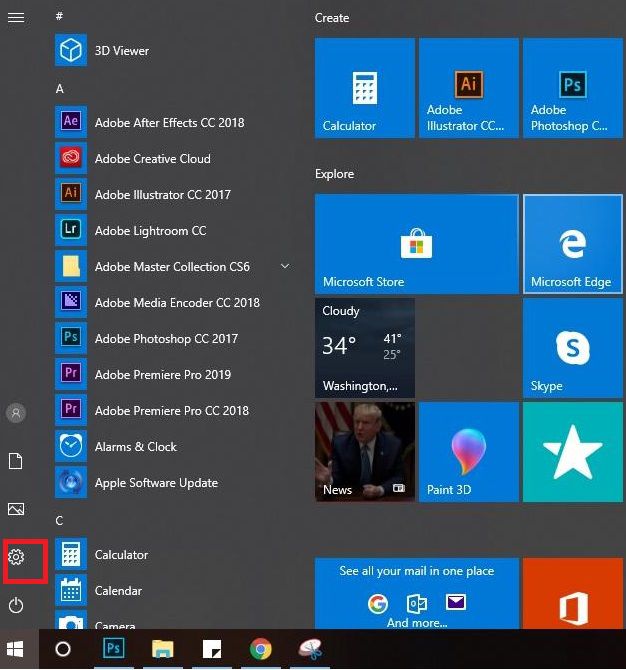The width and height of the screenshot is (626, 670).
Task: Launch Alarms & Clock
Action: point(175,447)
